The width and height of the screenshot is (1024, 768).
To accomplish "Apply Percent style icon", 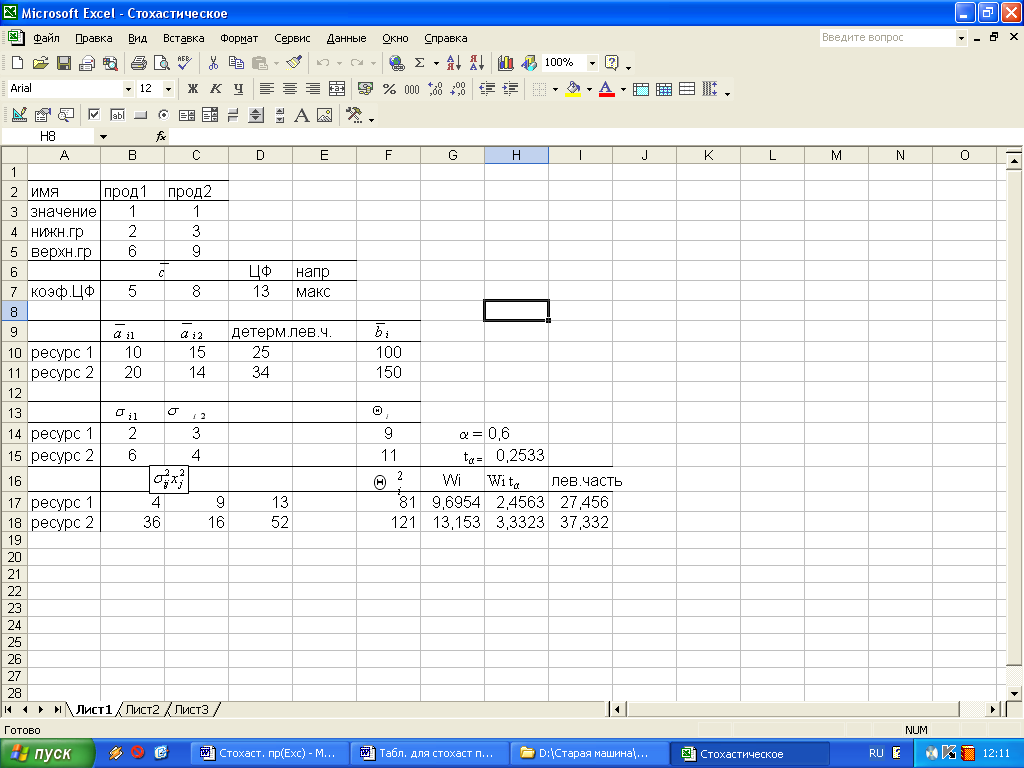I will (389, 89).
